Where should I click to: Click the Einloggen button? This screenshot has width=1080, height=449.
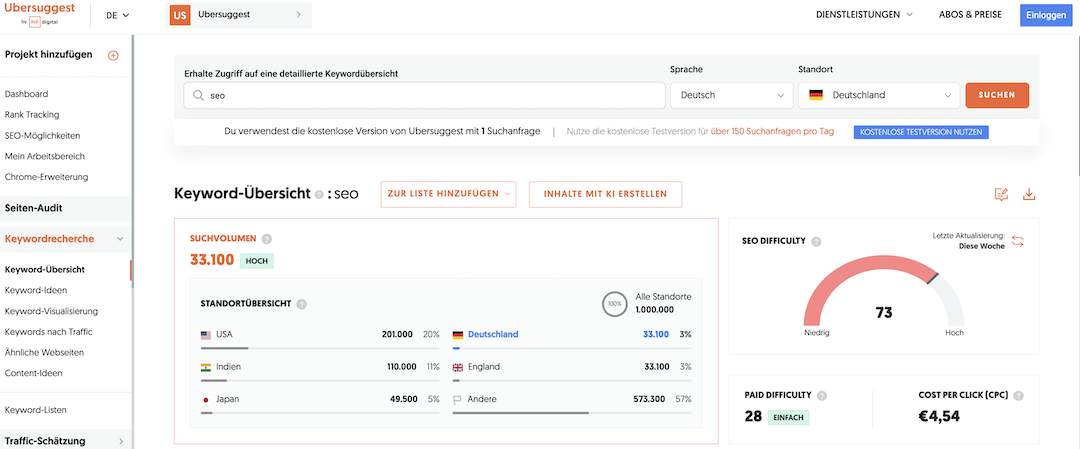point(1046,14)
